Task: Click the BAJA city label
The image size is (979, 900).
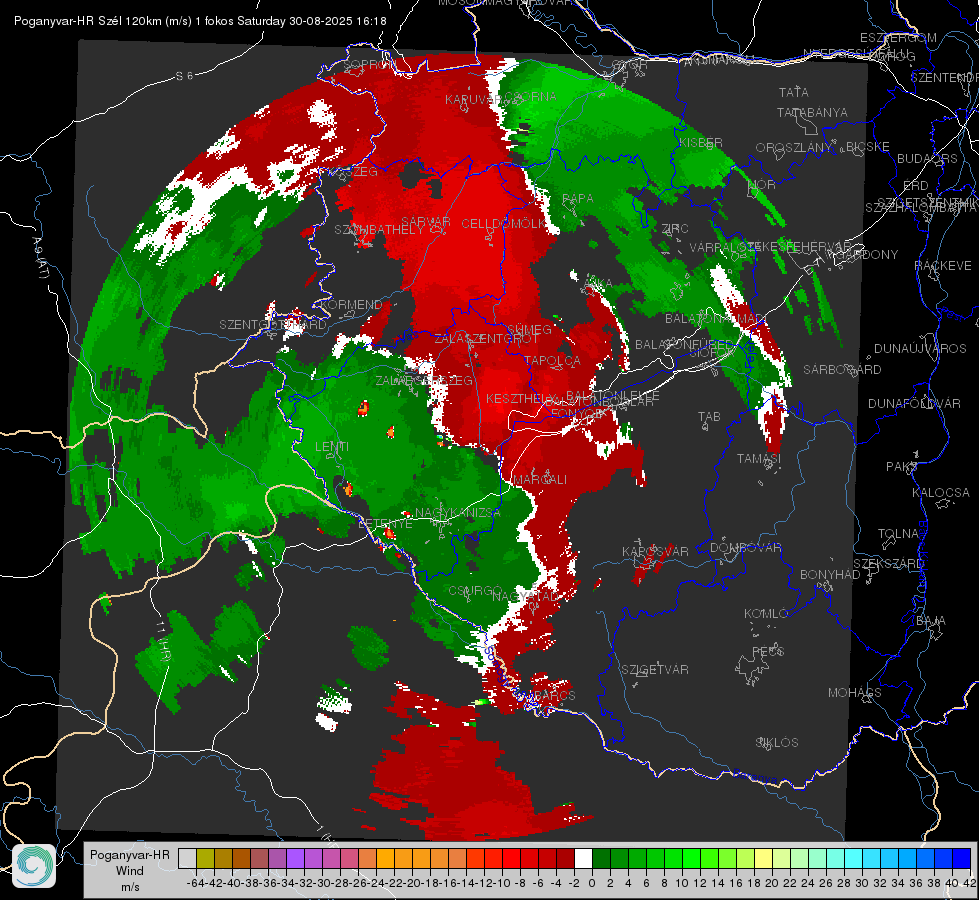Action: point(932,621)
